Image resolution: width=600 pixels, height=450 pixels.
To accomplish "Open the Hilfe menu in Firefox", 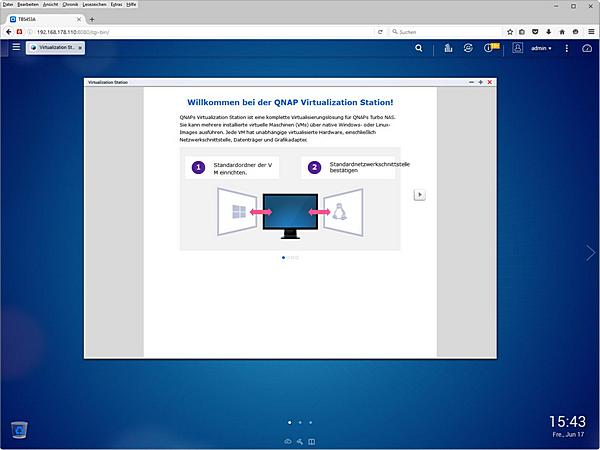I will 131,4.
